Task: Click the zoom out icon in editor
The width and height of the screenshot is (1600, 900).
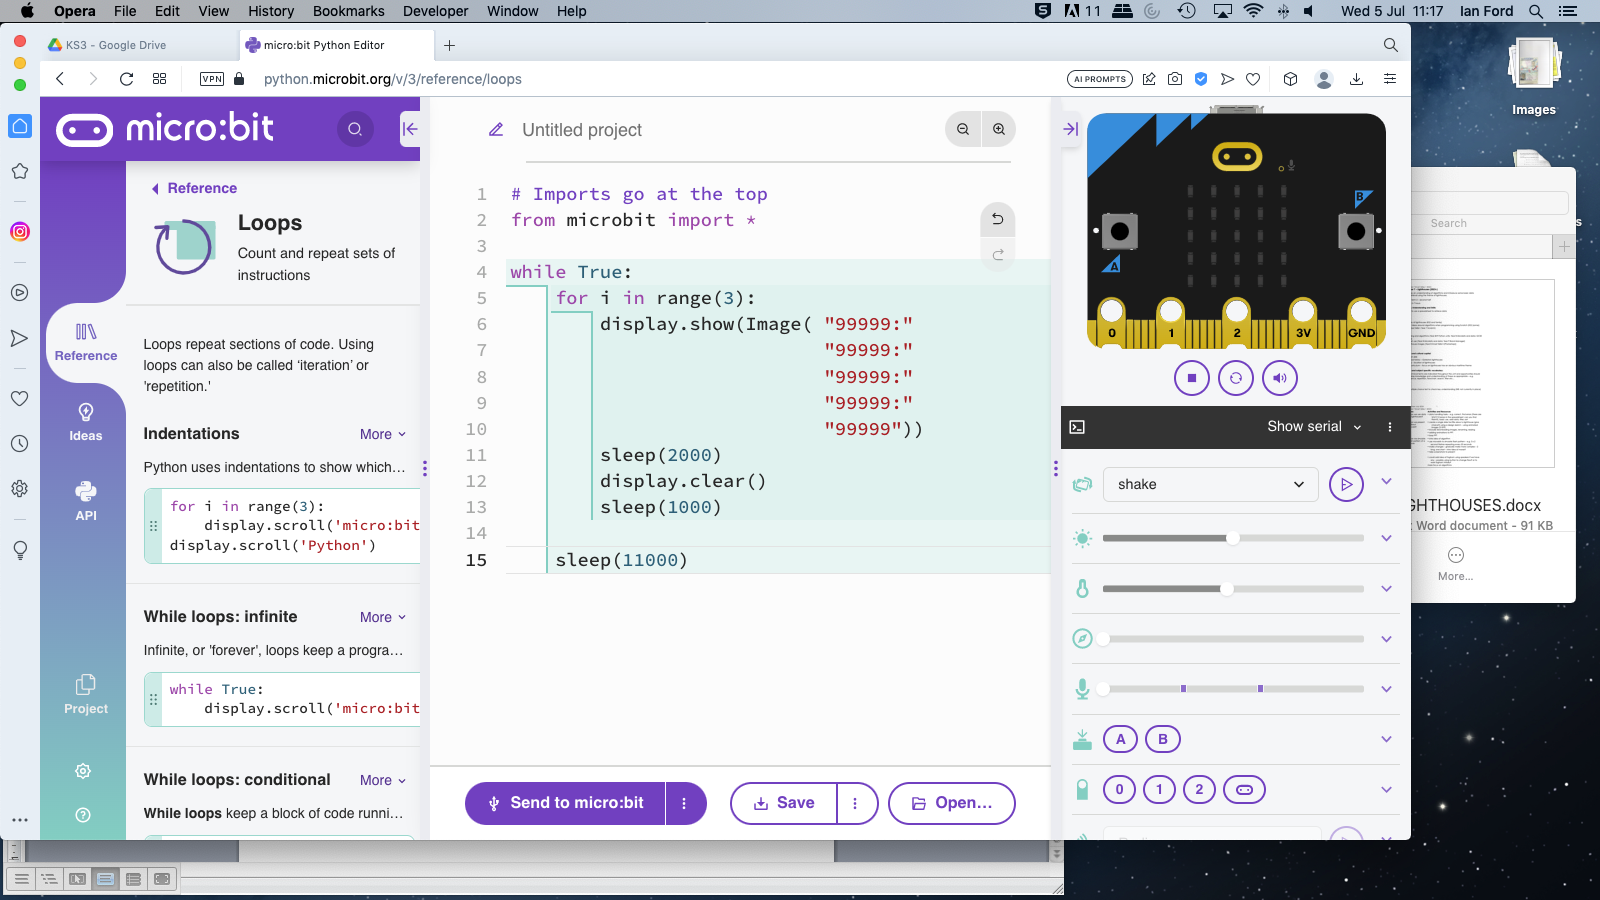Action: click(963, 129)
